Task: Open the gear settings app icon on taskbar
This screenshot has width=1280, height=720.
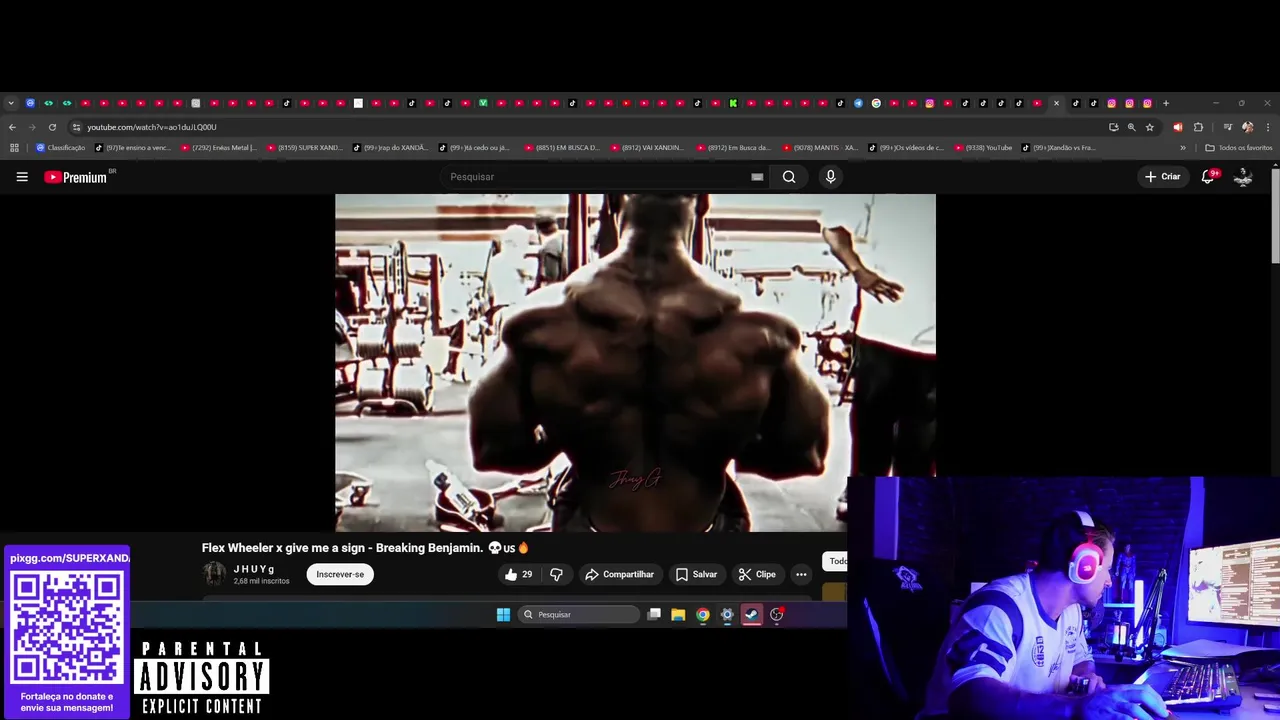Action: pyautogui.click(x=727, y=615)
